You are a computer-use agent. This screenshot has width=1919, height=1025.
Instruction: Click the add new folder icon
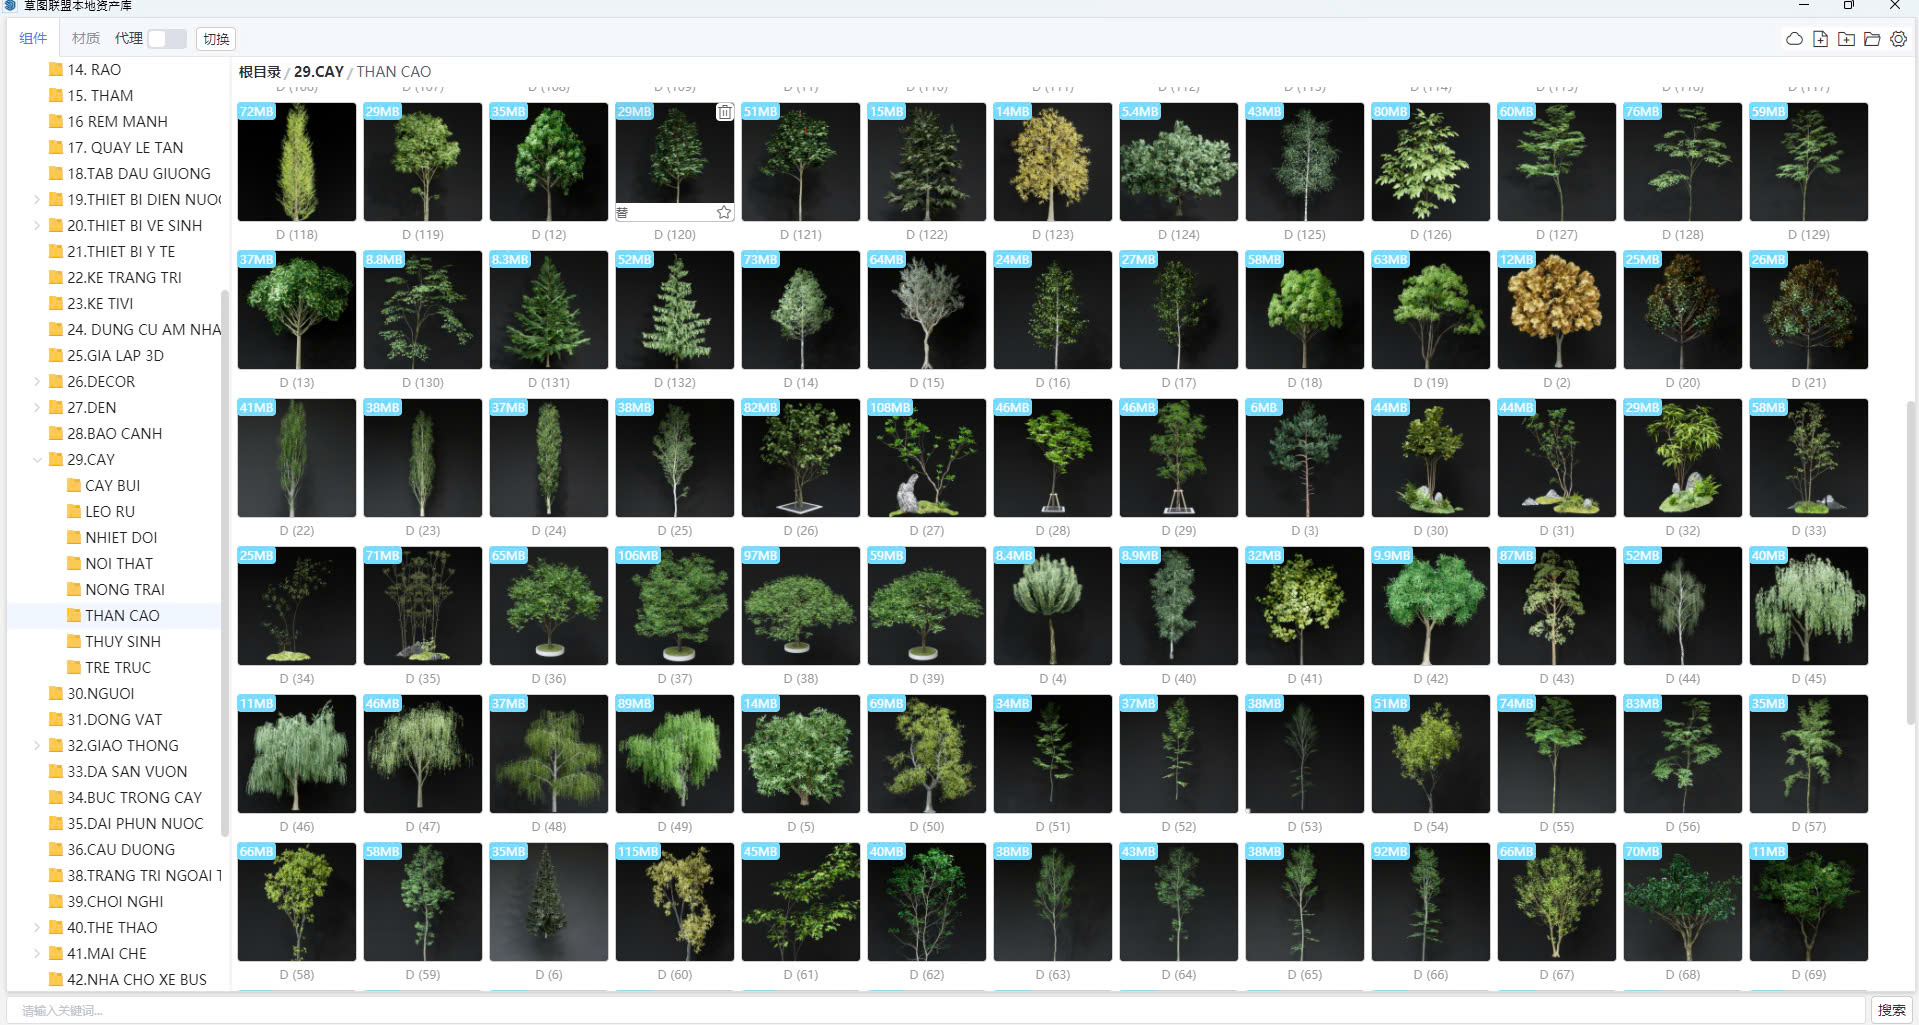click(x=1846, y=39)
